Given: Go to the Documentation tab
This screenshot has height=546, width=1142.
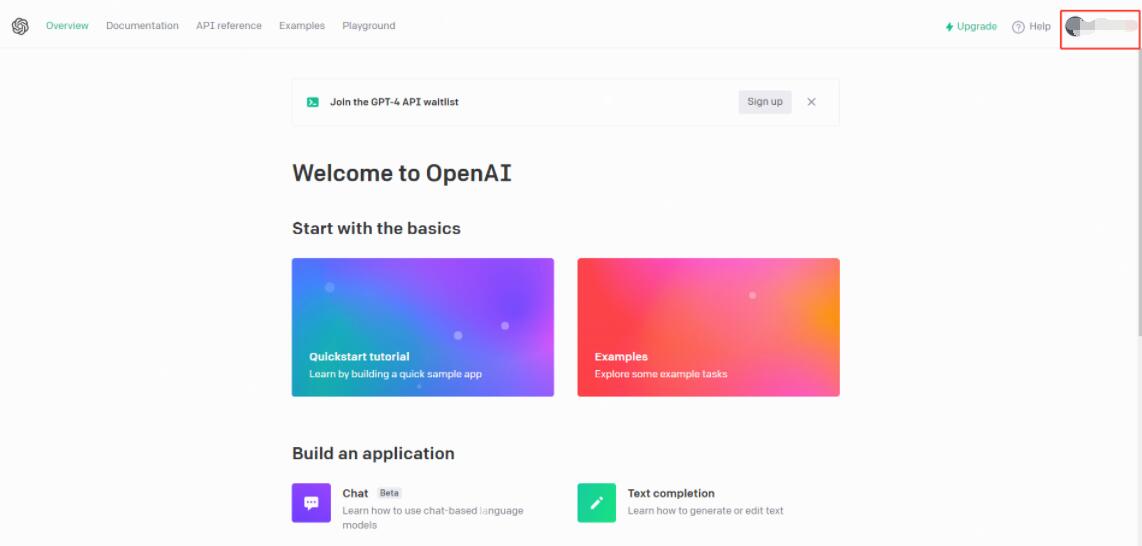Looking at the screenshot, I should pos(142,26).
